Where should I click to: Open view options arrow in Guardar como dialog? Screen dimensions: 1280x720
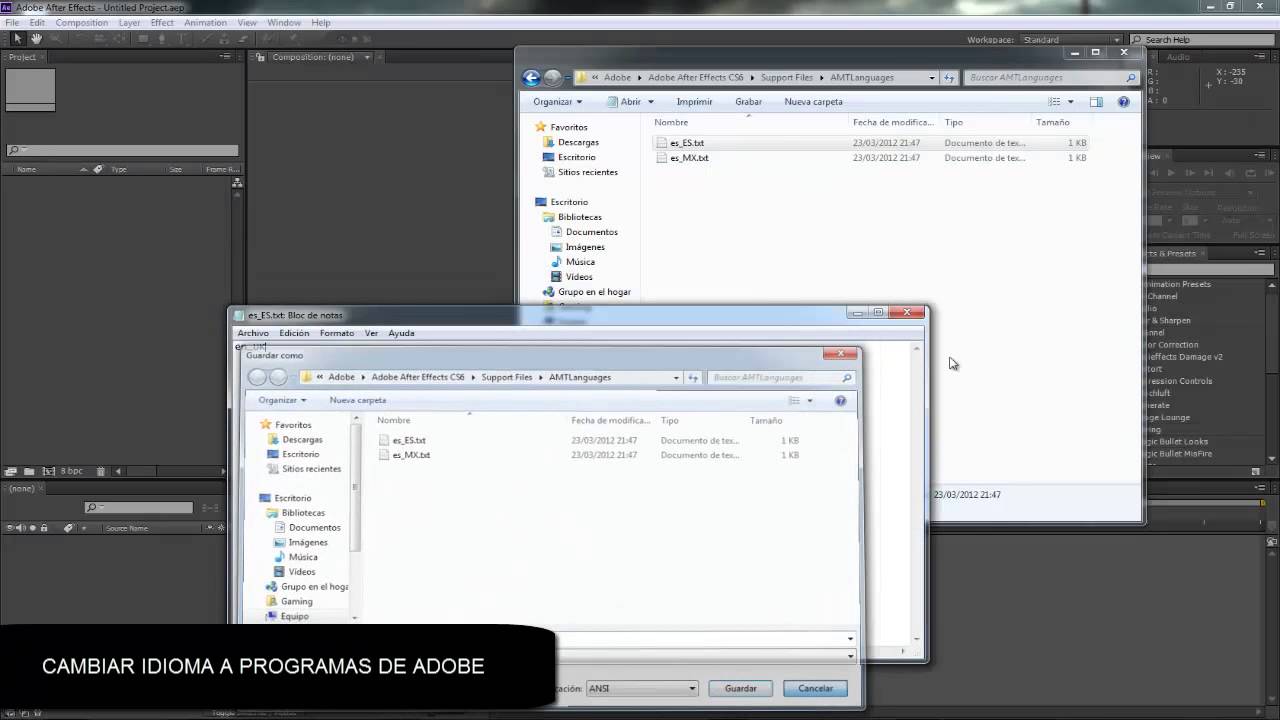tap(810, 400)
